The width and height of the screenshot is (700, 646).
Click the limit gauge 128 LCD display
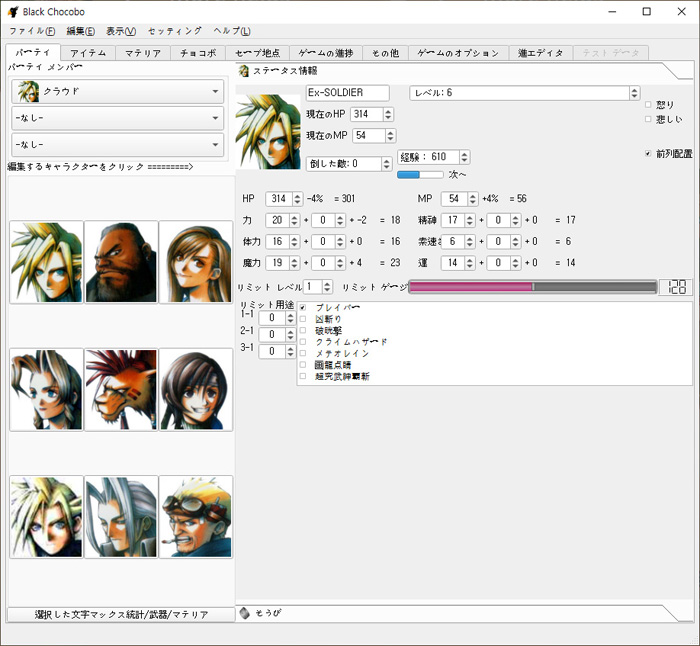pos(676,287)
